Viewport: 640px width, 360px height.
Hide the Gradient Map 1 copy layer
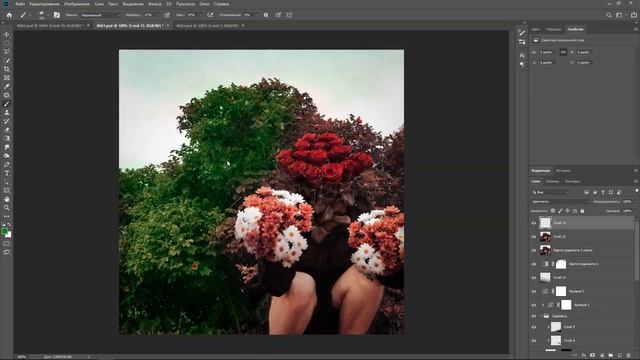coord(533,250)
